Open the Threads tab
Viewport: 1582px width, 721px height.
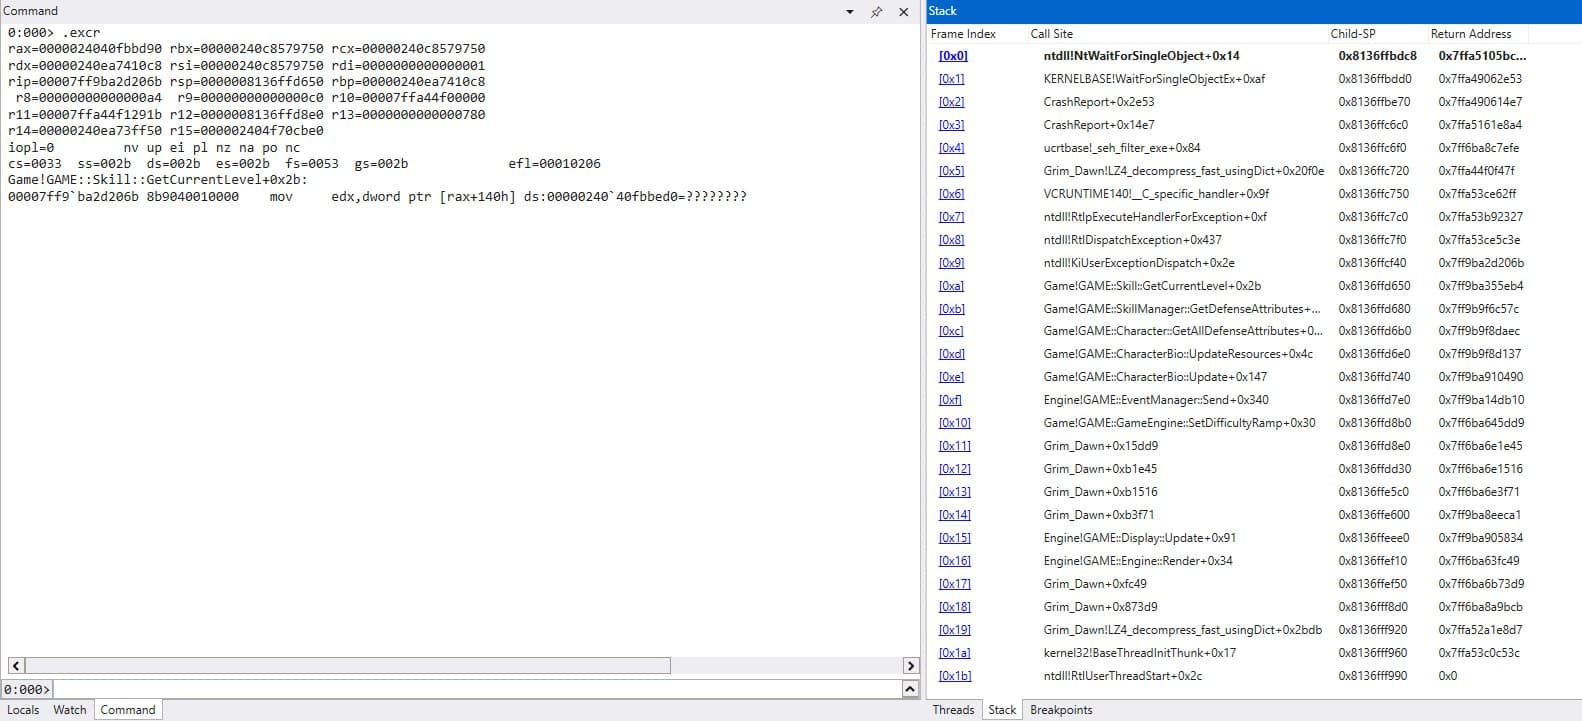(953, 710)
